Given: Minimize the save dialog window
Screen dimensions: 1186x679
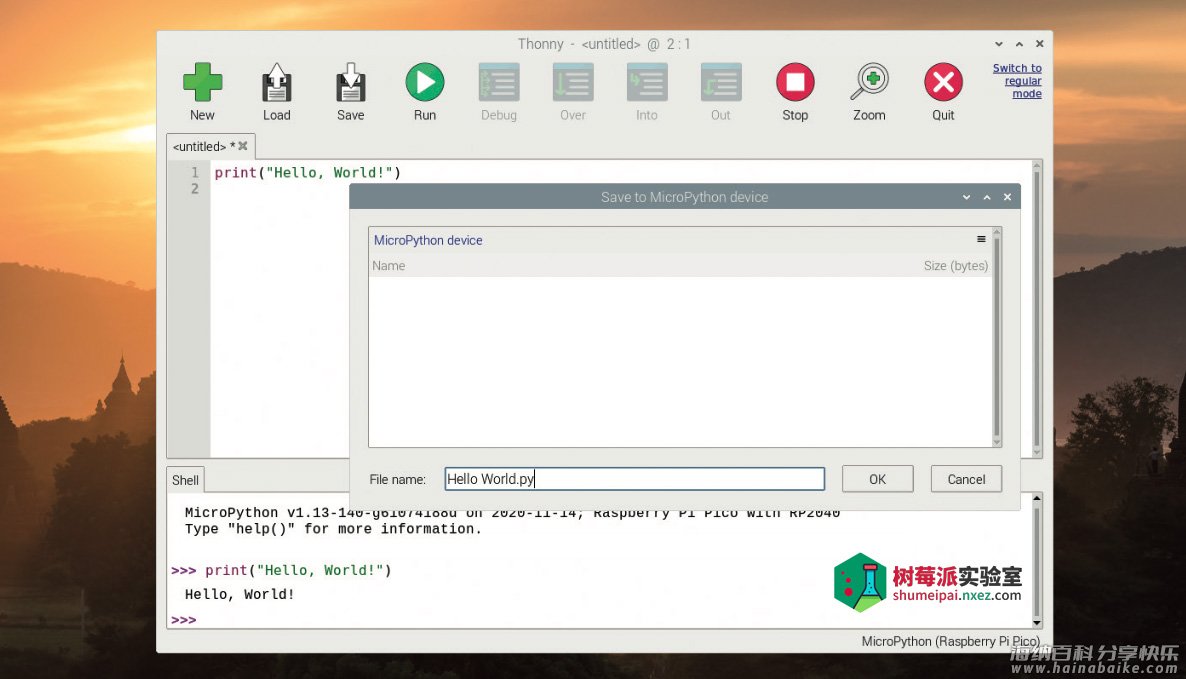Looking at the screenshot, I should click(x=967, y=197).
